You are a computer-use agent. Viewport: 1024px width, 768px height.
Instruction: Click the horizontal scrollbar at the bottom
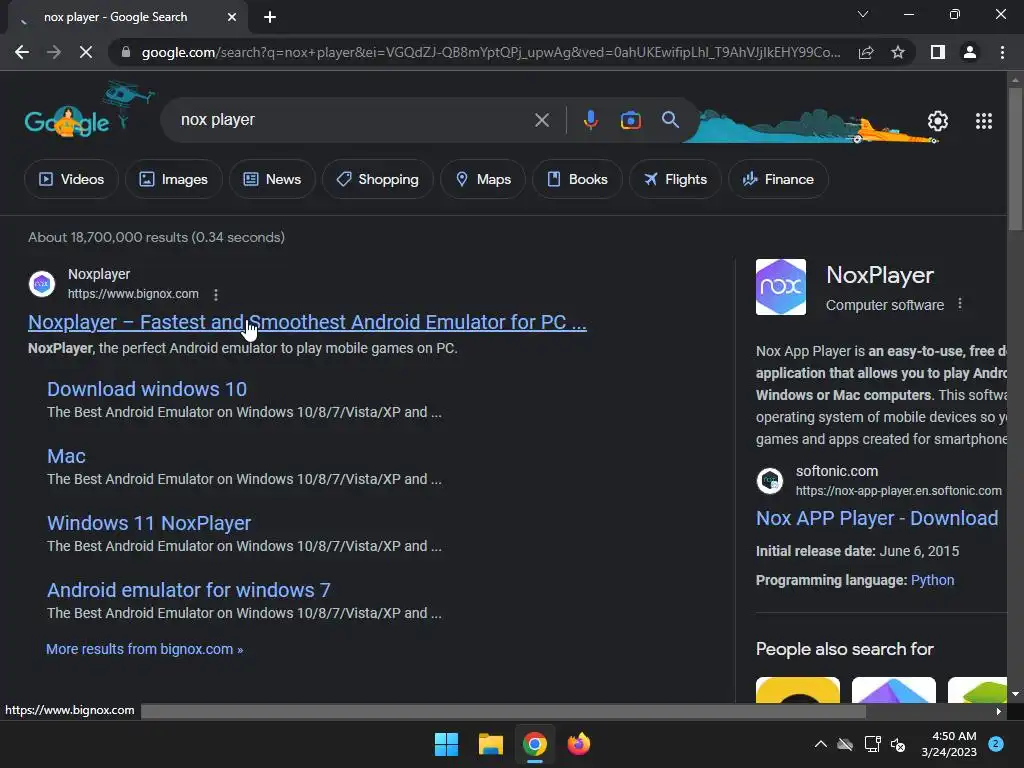[503, 711]
